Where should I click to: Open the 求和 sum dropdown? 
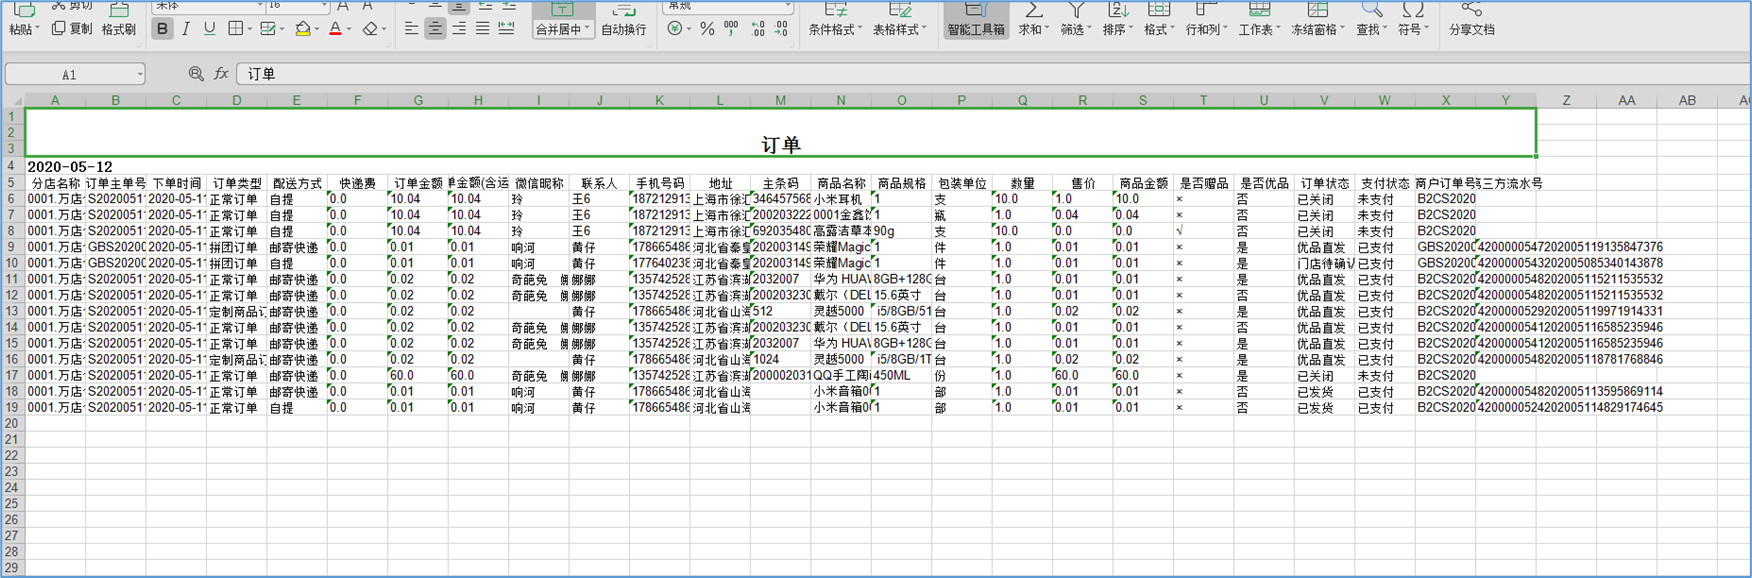(x=1034, y=30)
